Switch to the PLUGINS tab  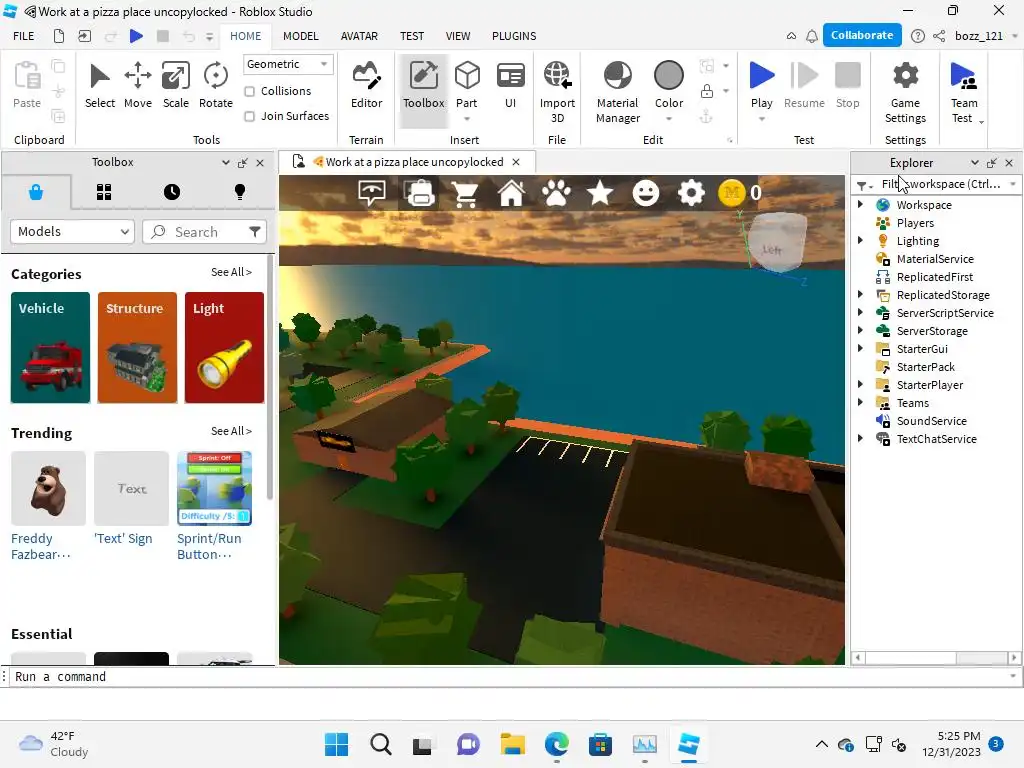tap(514, 36)
